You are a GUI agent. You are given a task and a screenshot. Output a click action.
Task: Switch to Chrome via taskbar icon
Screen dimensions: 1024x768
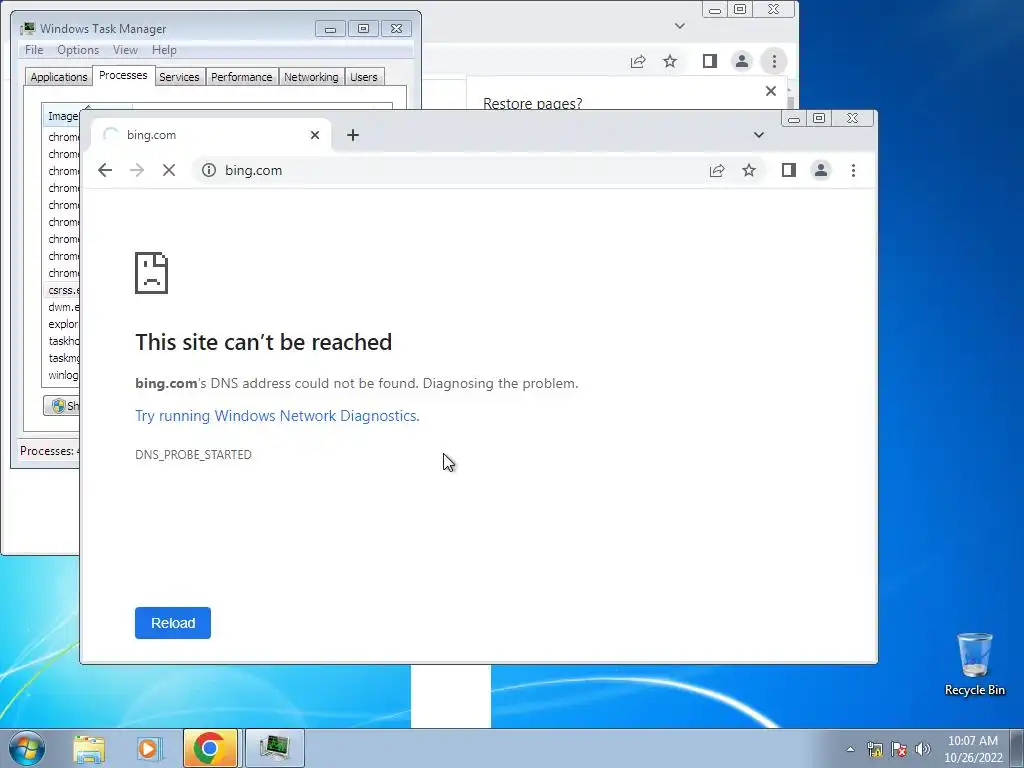coord(210,748)
